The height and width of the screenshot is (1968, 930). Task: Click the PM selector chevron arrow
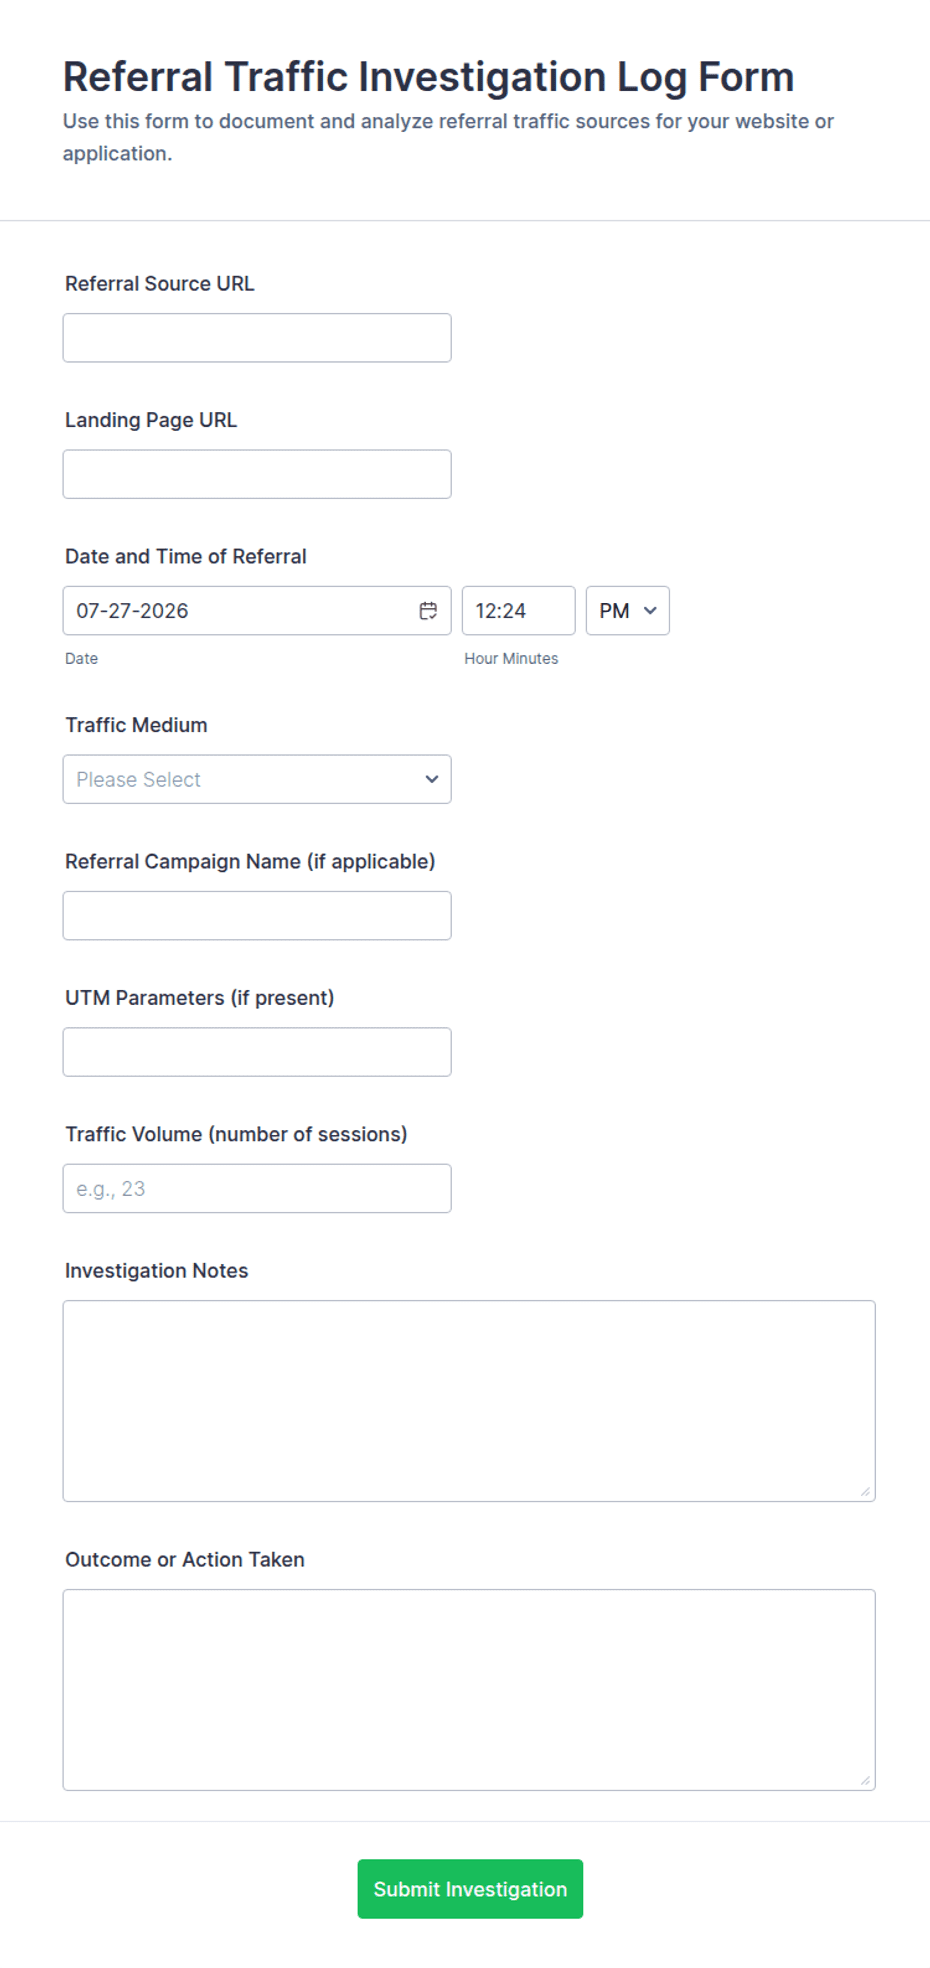point(650,611)
